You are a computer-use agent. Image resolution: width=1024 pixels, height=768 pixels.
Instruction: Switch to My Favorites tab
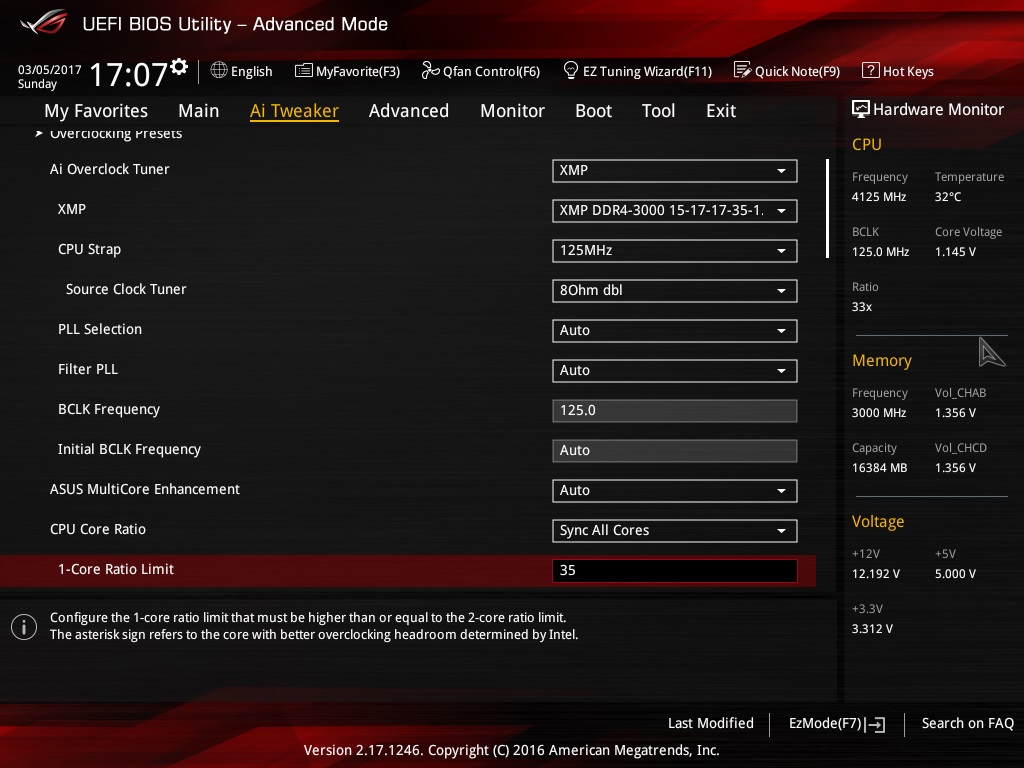96,111
